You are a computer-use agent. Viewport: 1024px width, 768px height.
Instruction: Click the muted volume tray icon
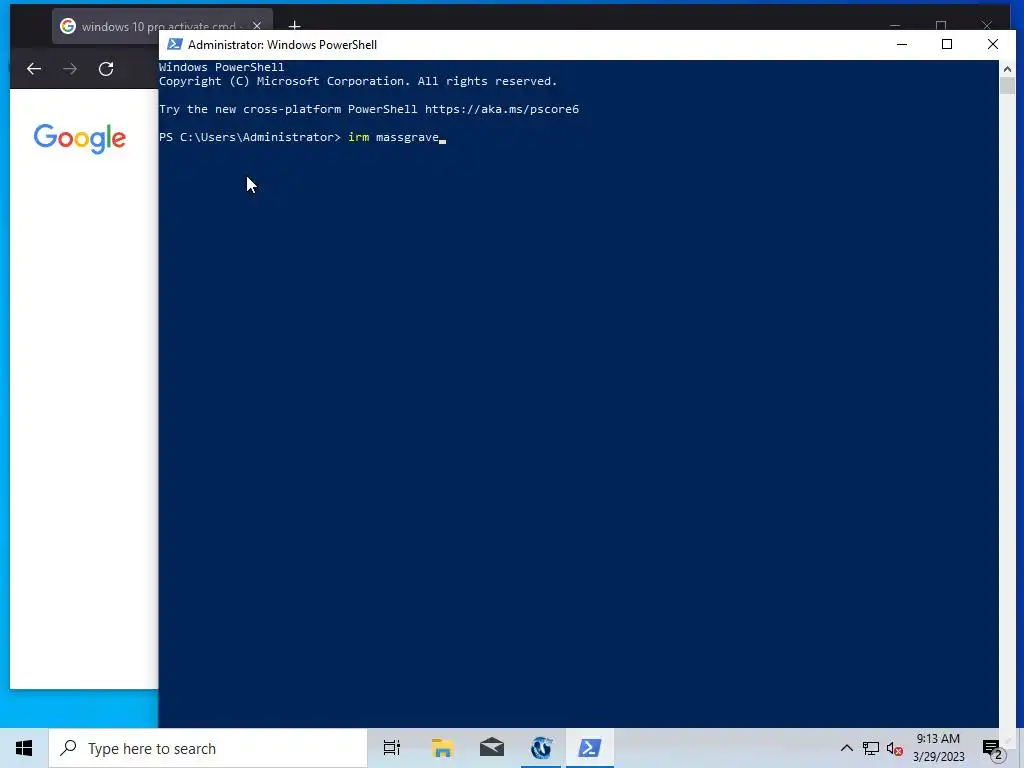click(x=895, y=749)
